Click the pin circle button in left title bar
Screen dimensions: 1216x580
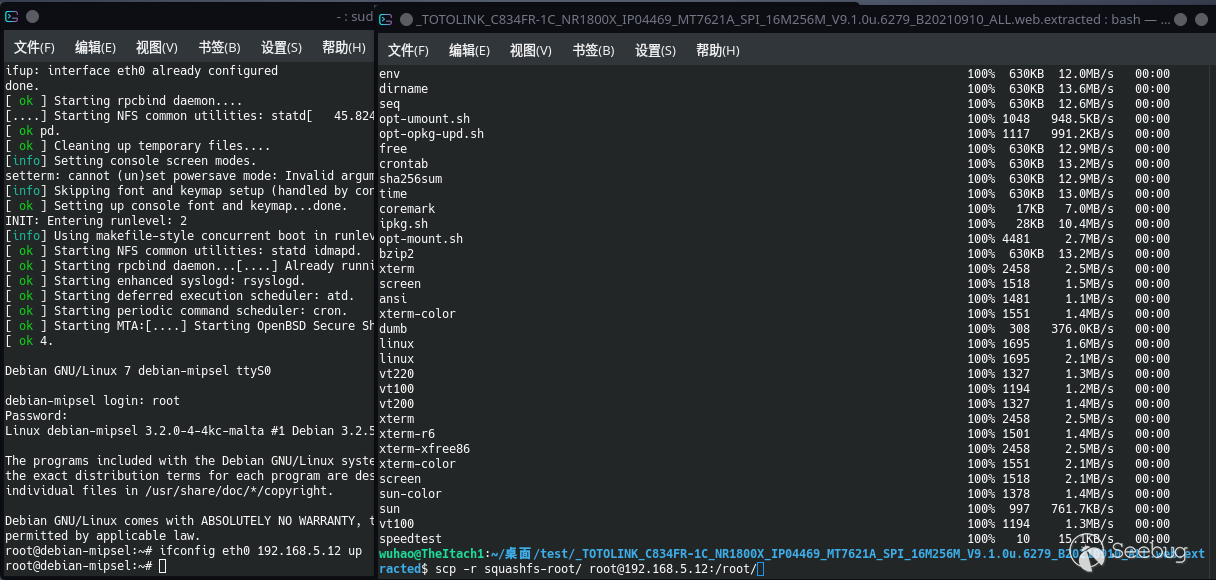pyautogui.click(x=33, y=17)
